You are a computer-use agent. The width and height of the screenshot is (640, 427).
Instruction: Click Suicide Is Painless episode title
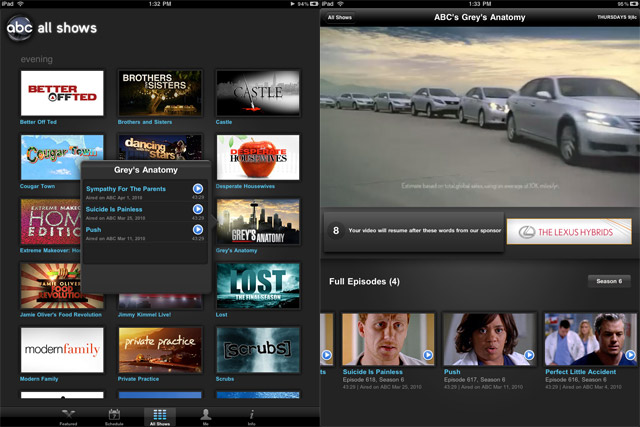coord(373,372)
